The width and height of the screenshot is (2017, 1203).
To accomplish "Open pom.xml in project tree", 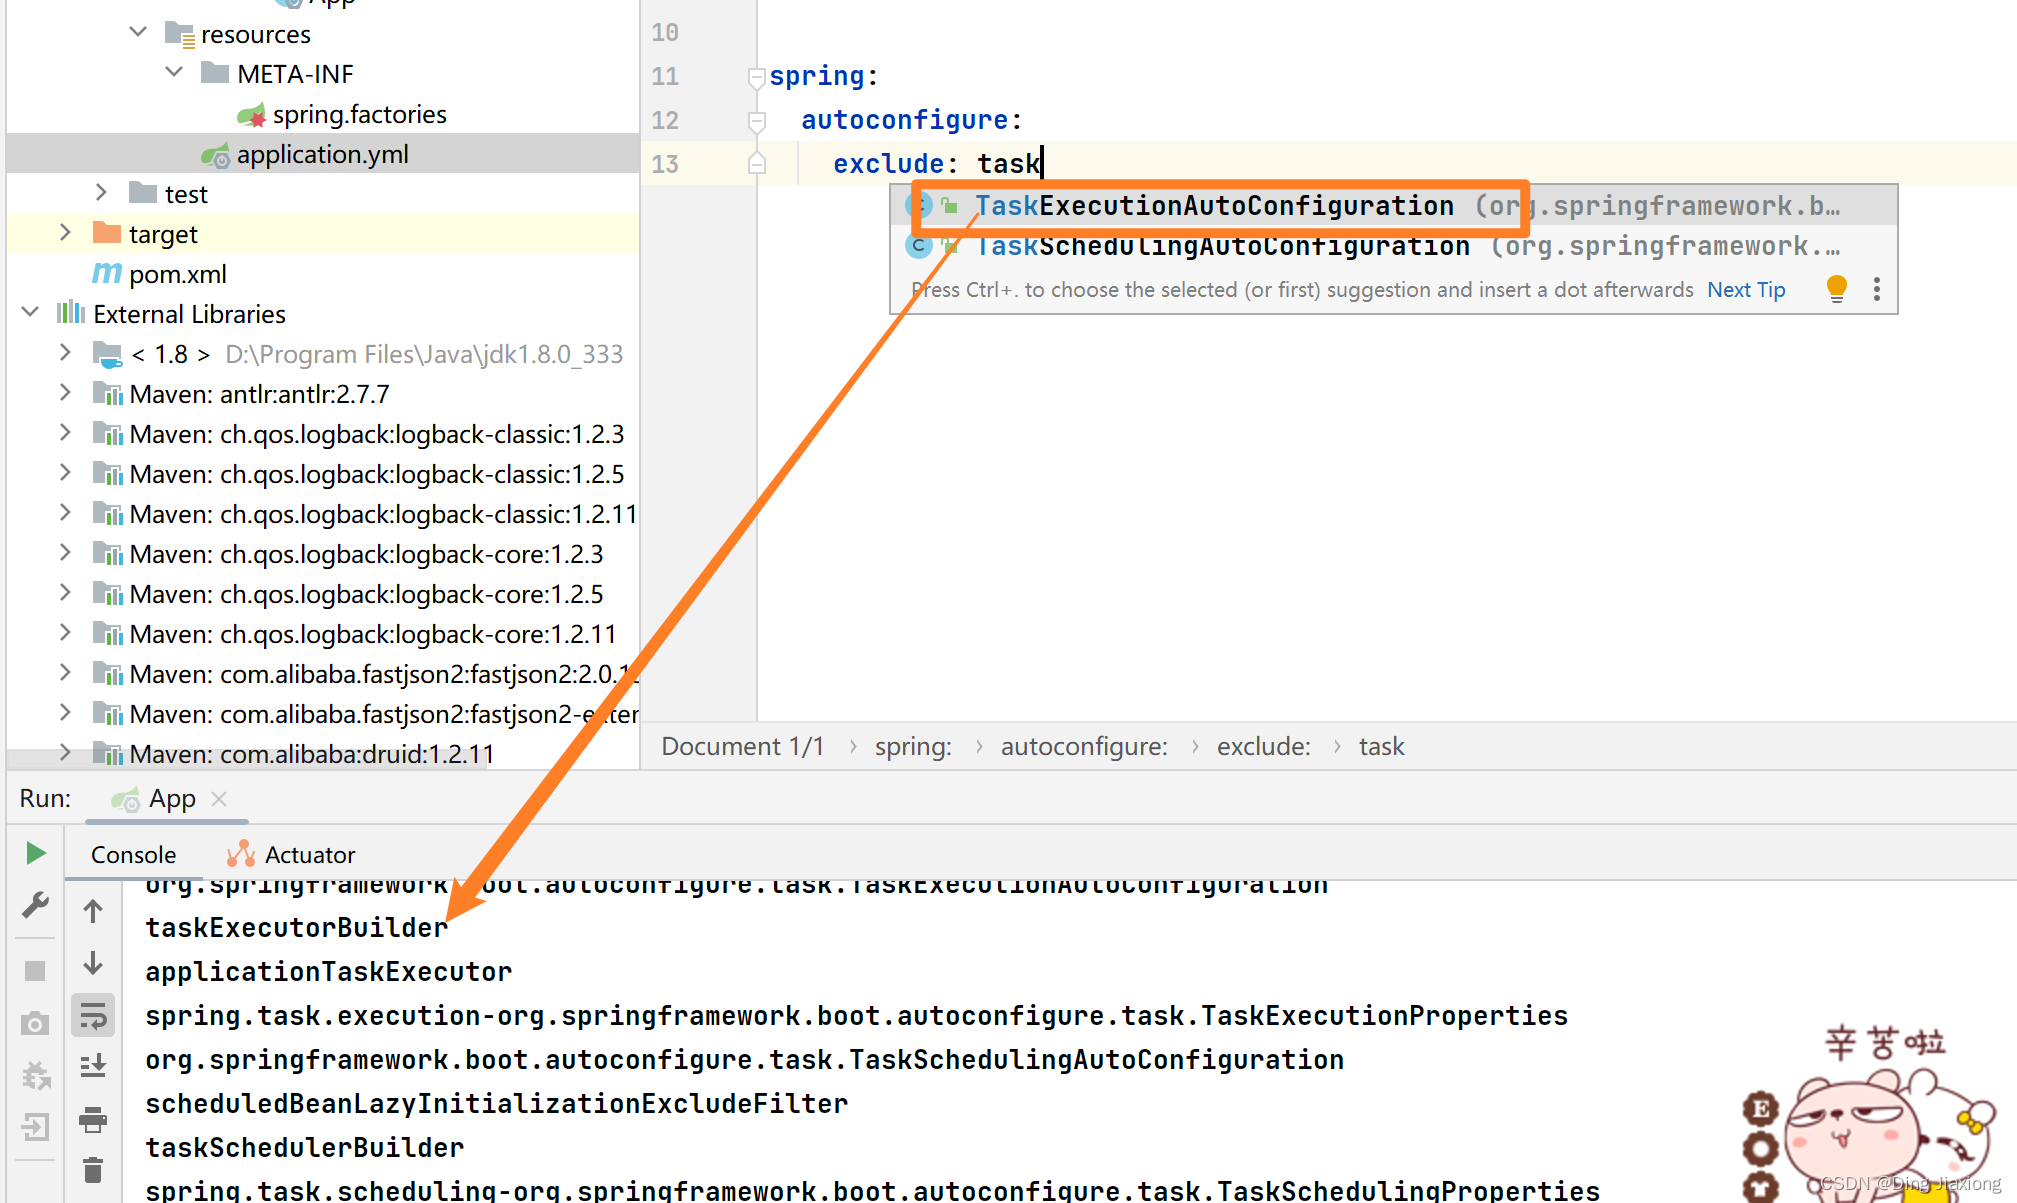I will point(177,274).
